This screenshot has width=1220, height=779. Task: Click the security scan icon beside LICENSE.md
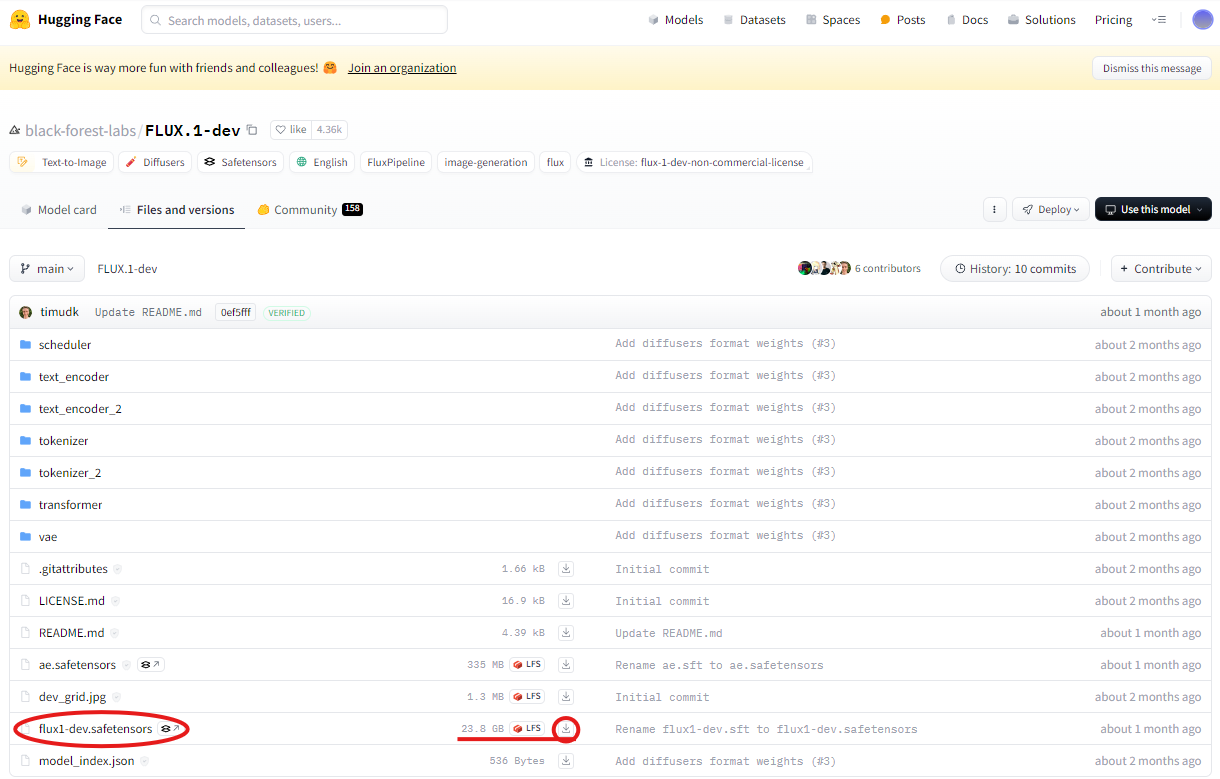[x=114, y=601]
